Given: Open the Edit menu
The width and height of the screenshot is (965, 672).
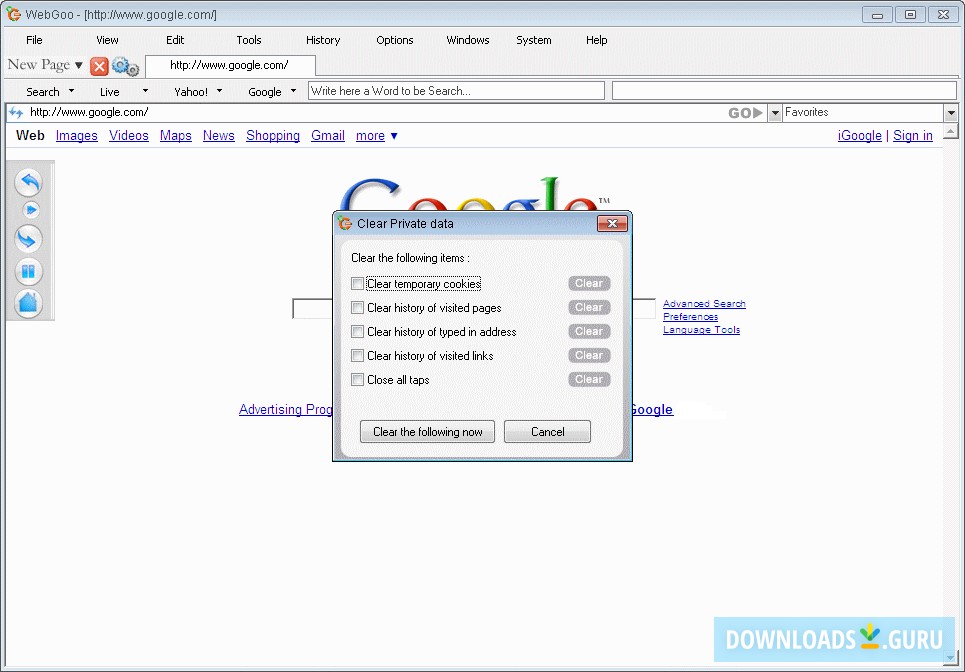Looking at the screenshot, I should [x=175, y=40].
